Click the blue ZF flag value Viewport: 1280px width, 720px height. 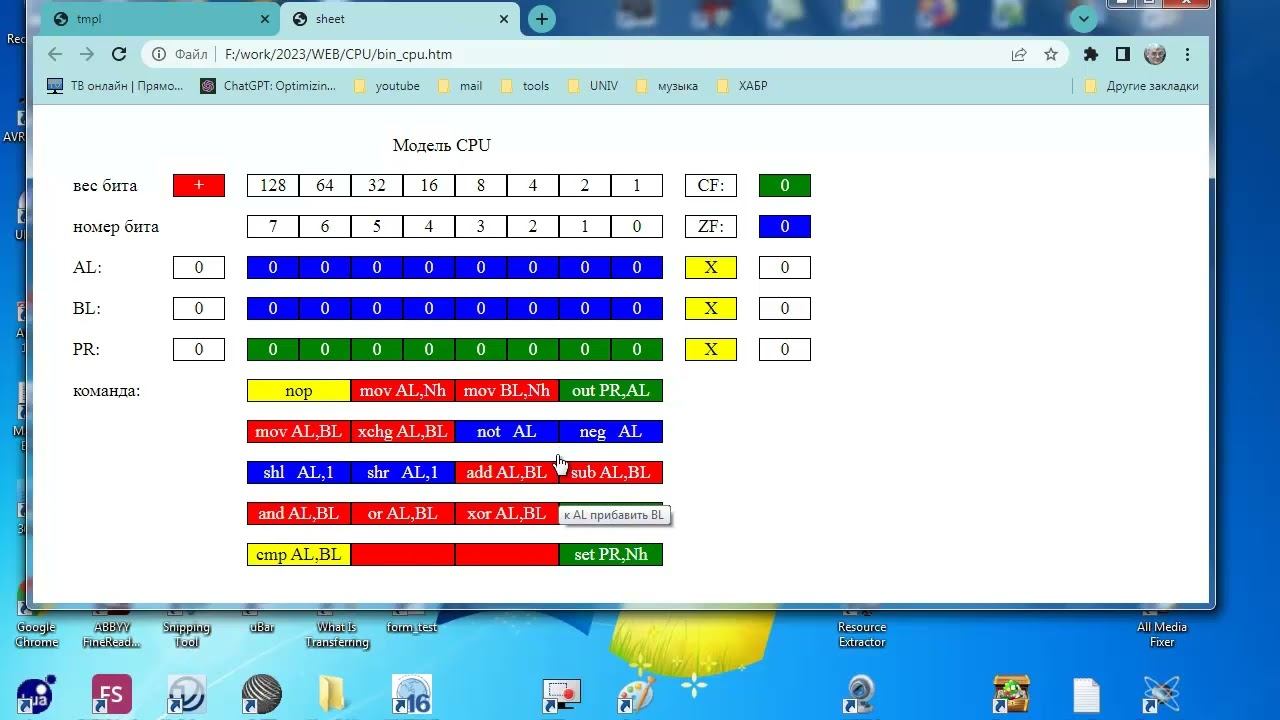tap(785, 227)
